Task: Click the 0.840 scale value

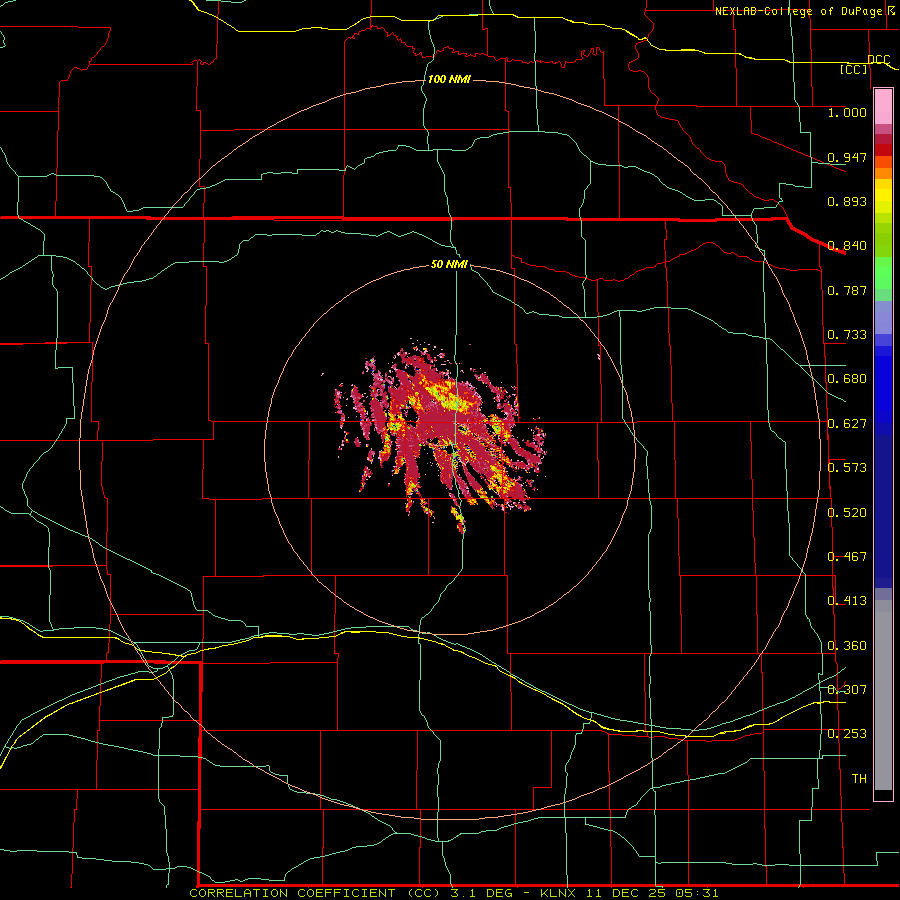Action: [x=847, y=246]
